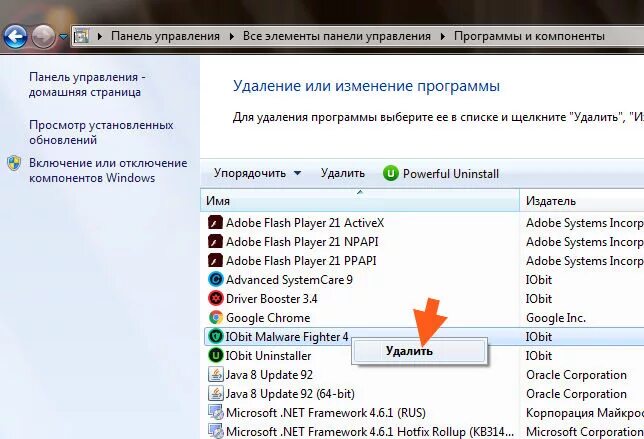
Task: Open Включение или отключение компонентов Windows
Action: pyautogui.click(x=108, y=170)
